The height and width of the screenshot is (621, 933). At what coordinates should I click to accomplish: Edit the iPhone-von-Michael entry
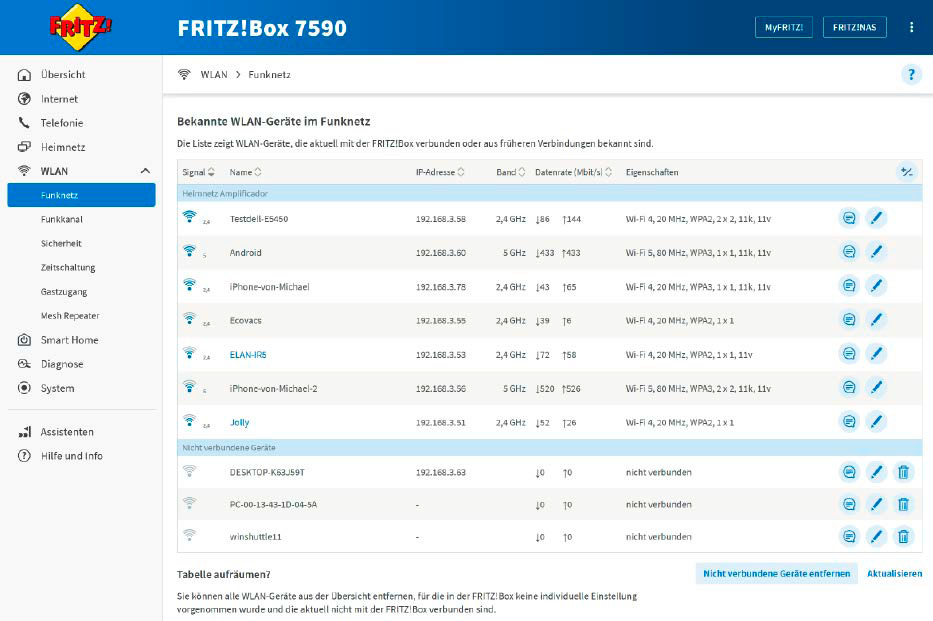(876, 286)
